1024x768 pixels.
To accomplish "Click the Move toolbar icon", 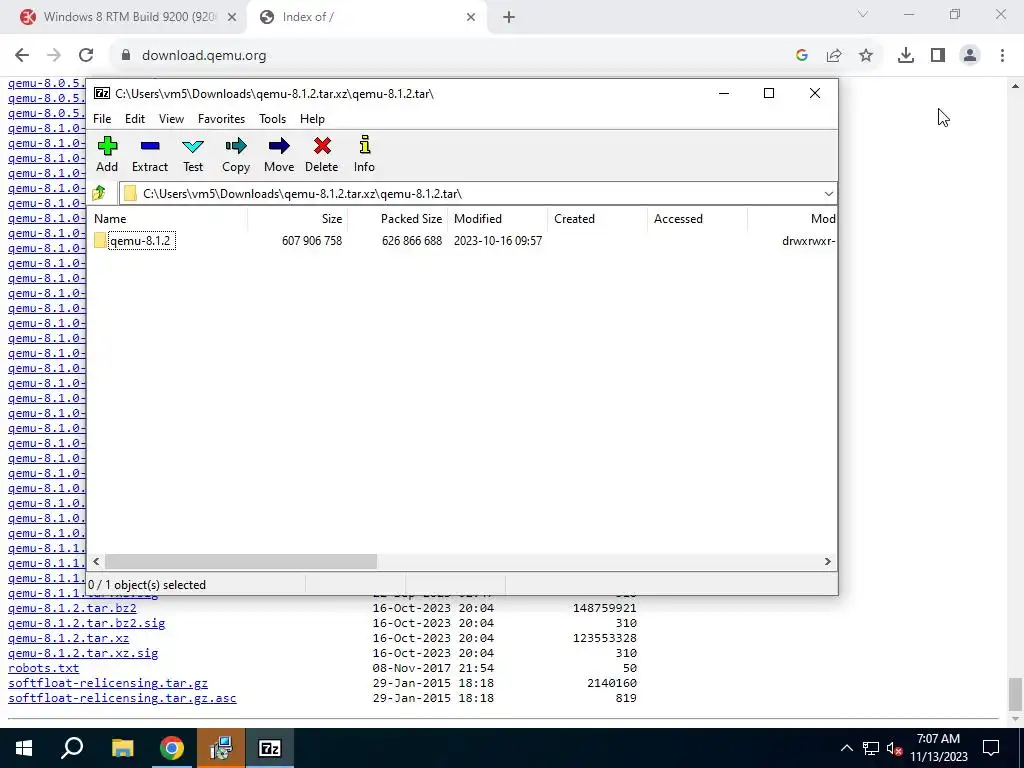I will (279, 154).
